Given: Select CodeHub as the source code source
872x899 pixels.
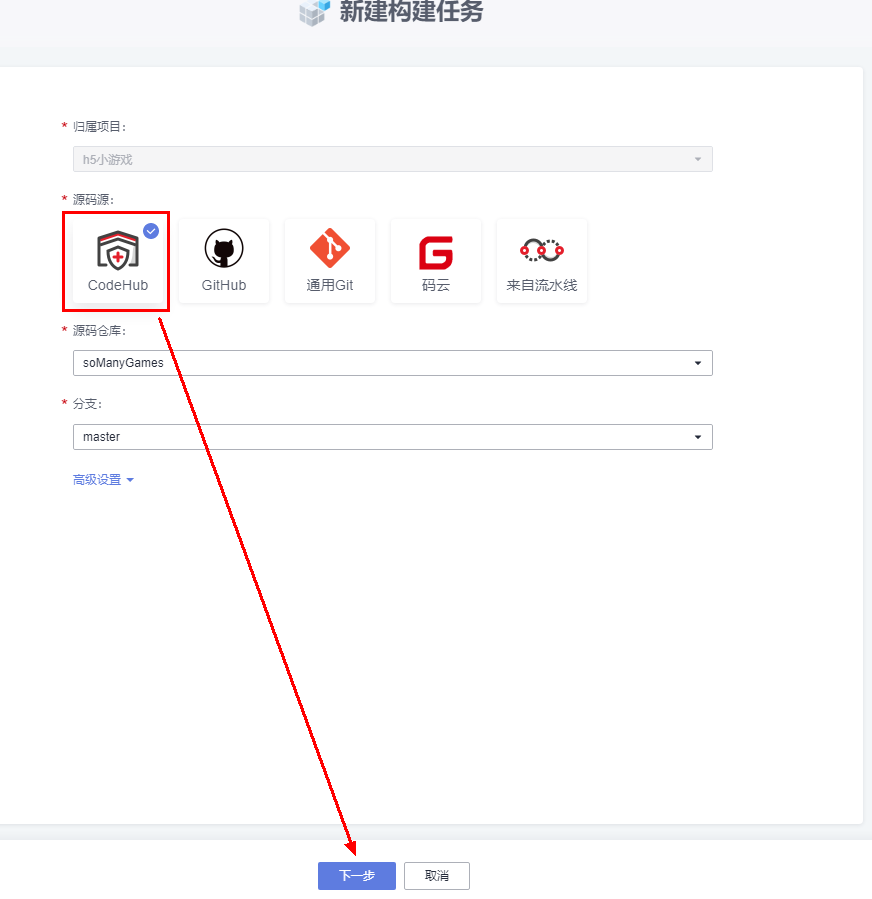Looking at the screenshot, I should click(118, 261).
